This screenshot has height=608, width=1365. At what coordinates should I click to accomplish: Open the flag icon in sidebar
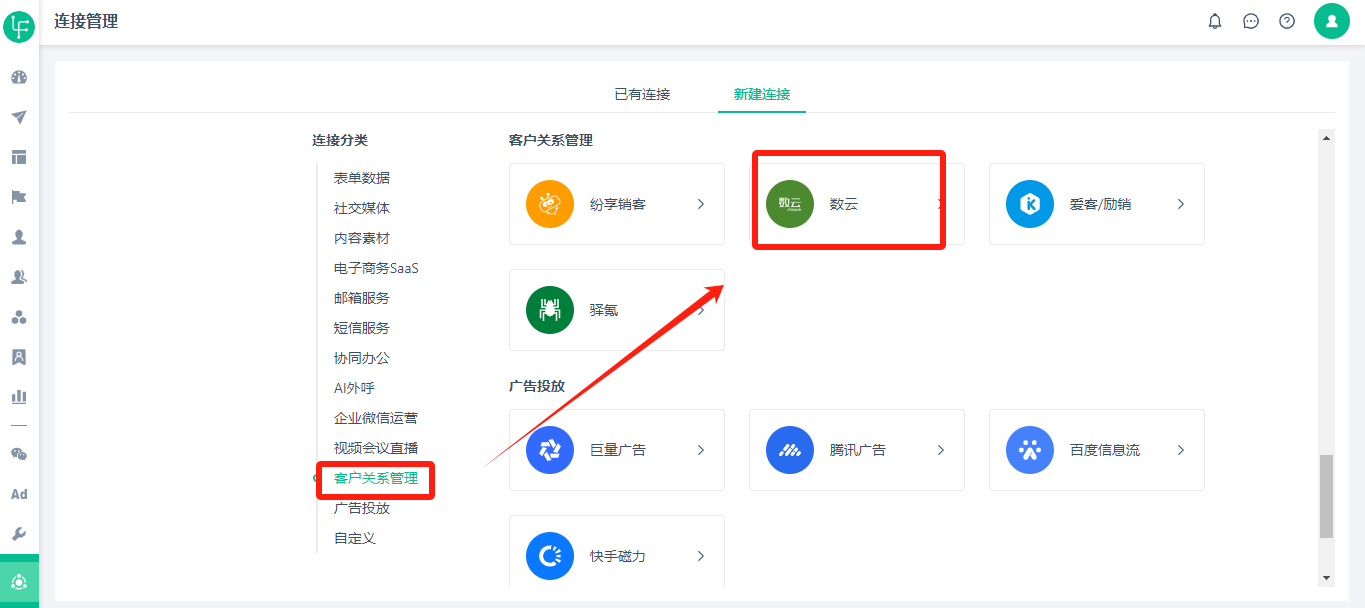pos(19,197)
